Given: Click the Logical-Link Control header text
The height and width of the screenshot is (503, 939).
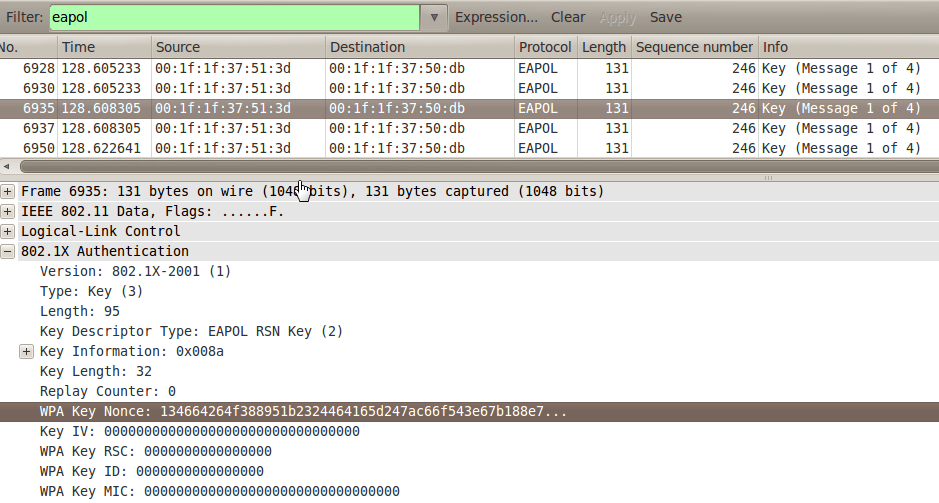Looking at the screenshot, I should 101,231.
